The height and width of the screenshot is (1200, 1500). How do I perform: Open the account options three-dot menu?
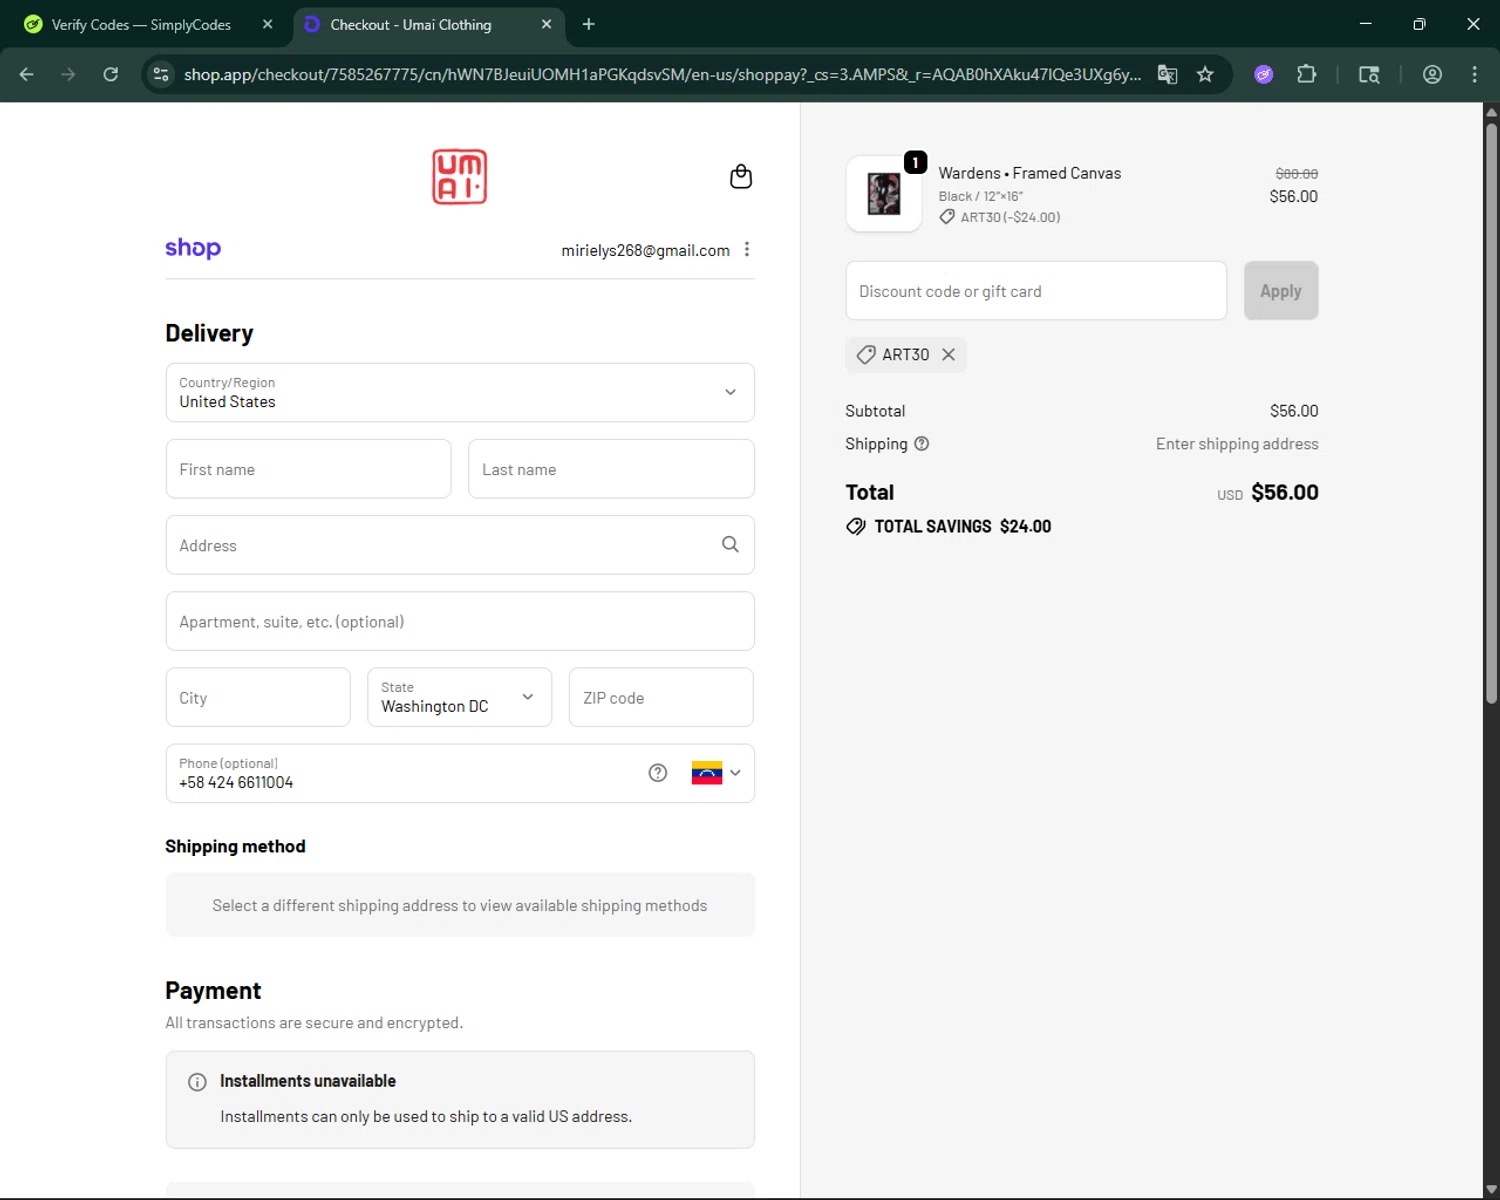click(747, 250)
